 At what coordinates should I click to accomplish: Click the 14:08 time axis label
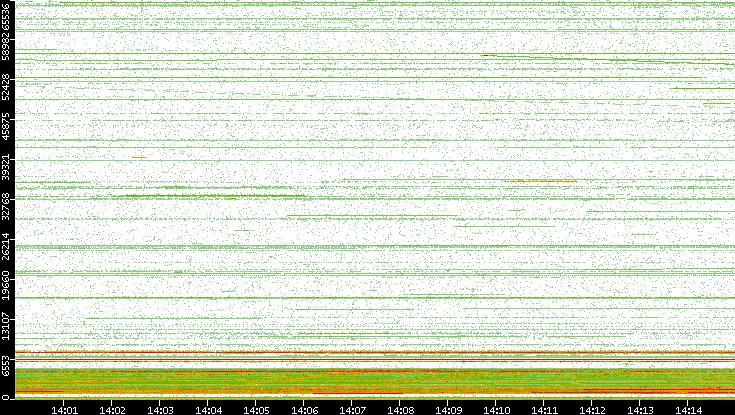[x=401, y=409]
